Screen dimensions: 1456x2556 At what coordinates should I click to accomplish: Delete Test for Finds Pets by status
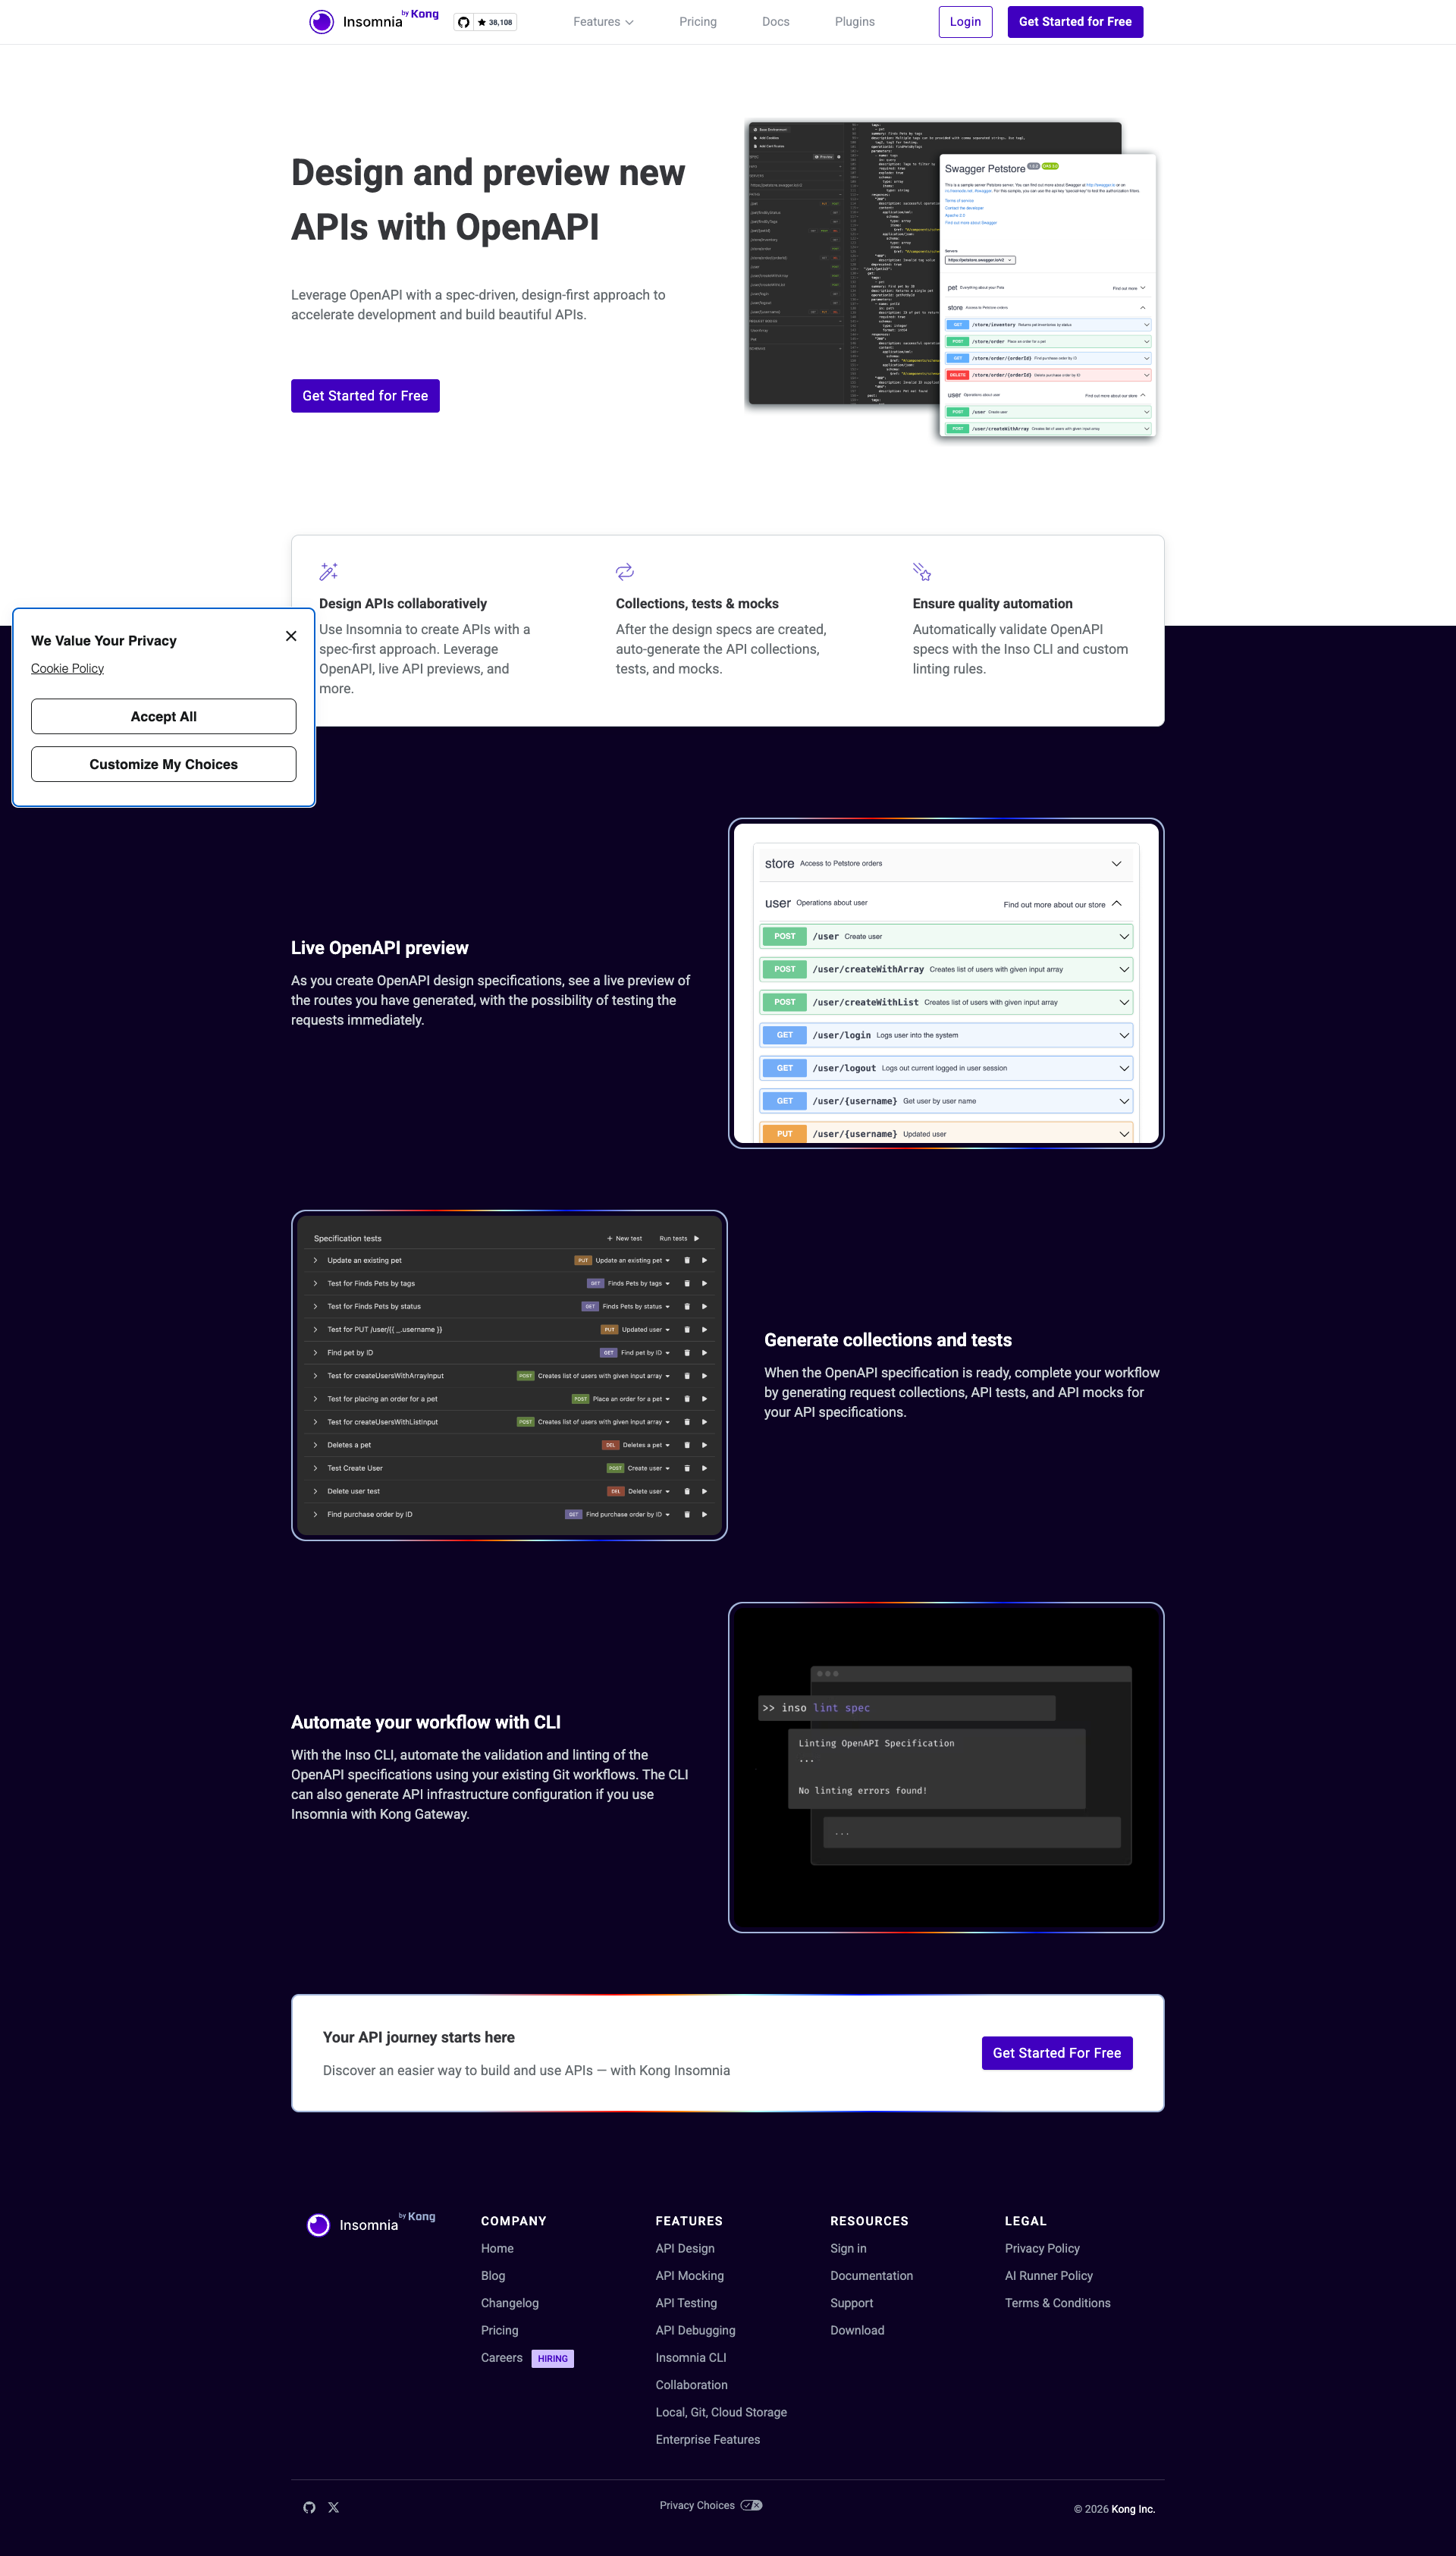pyautogui.click(x=687, y=1306)
